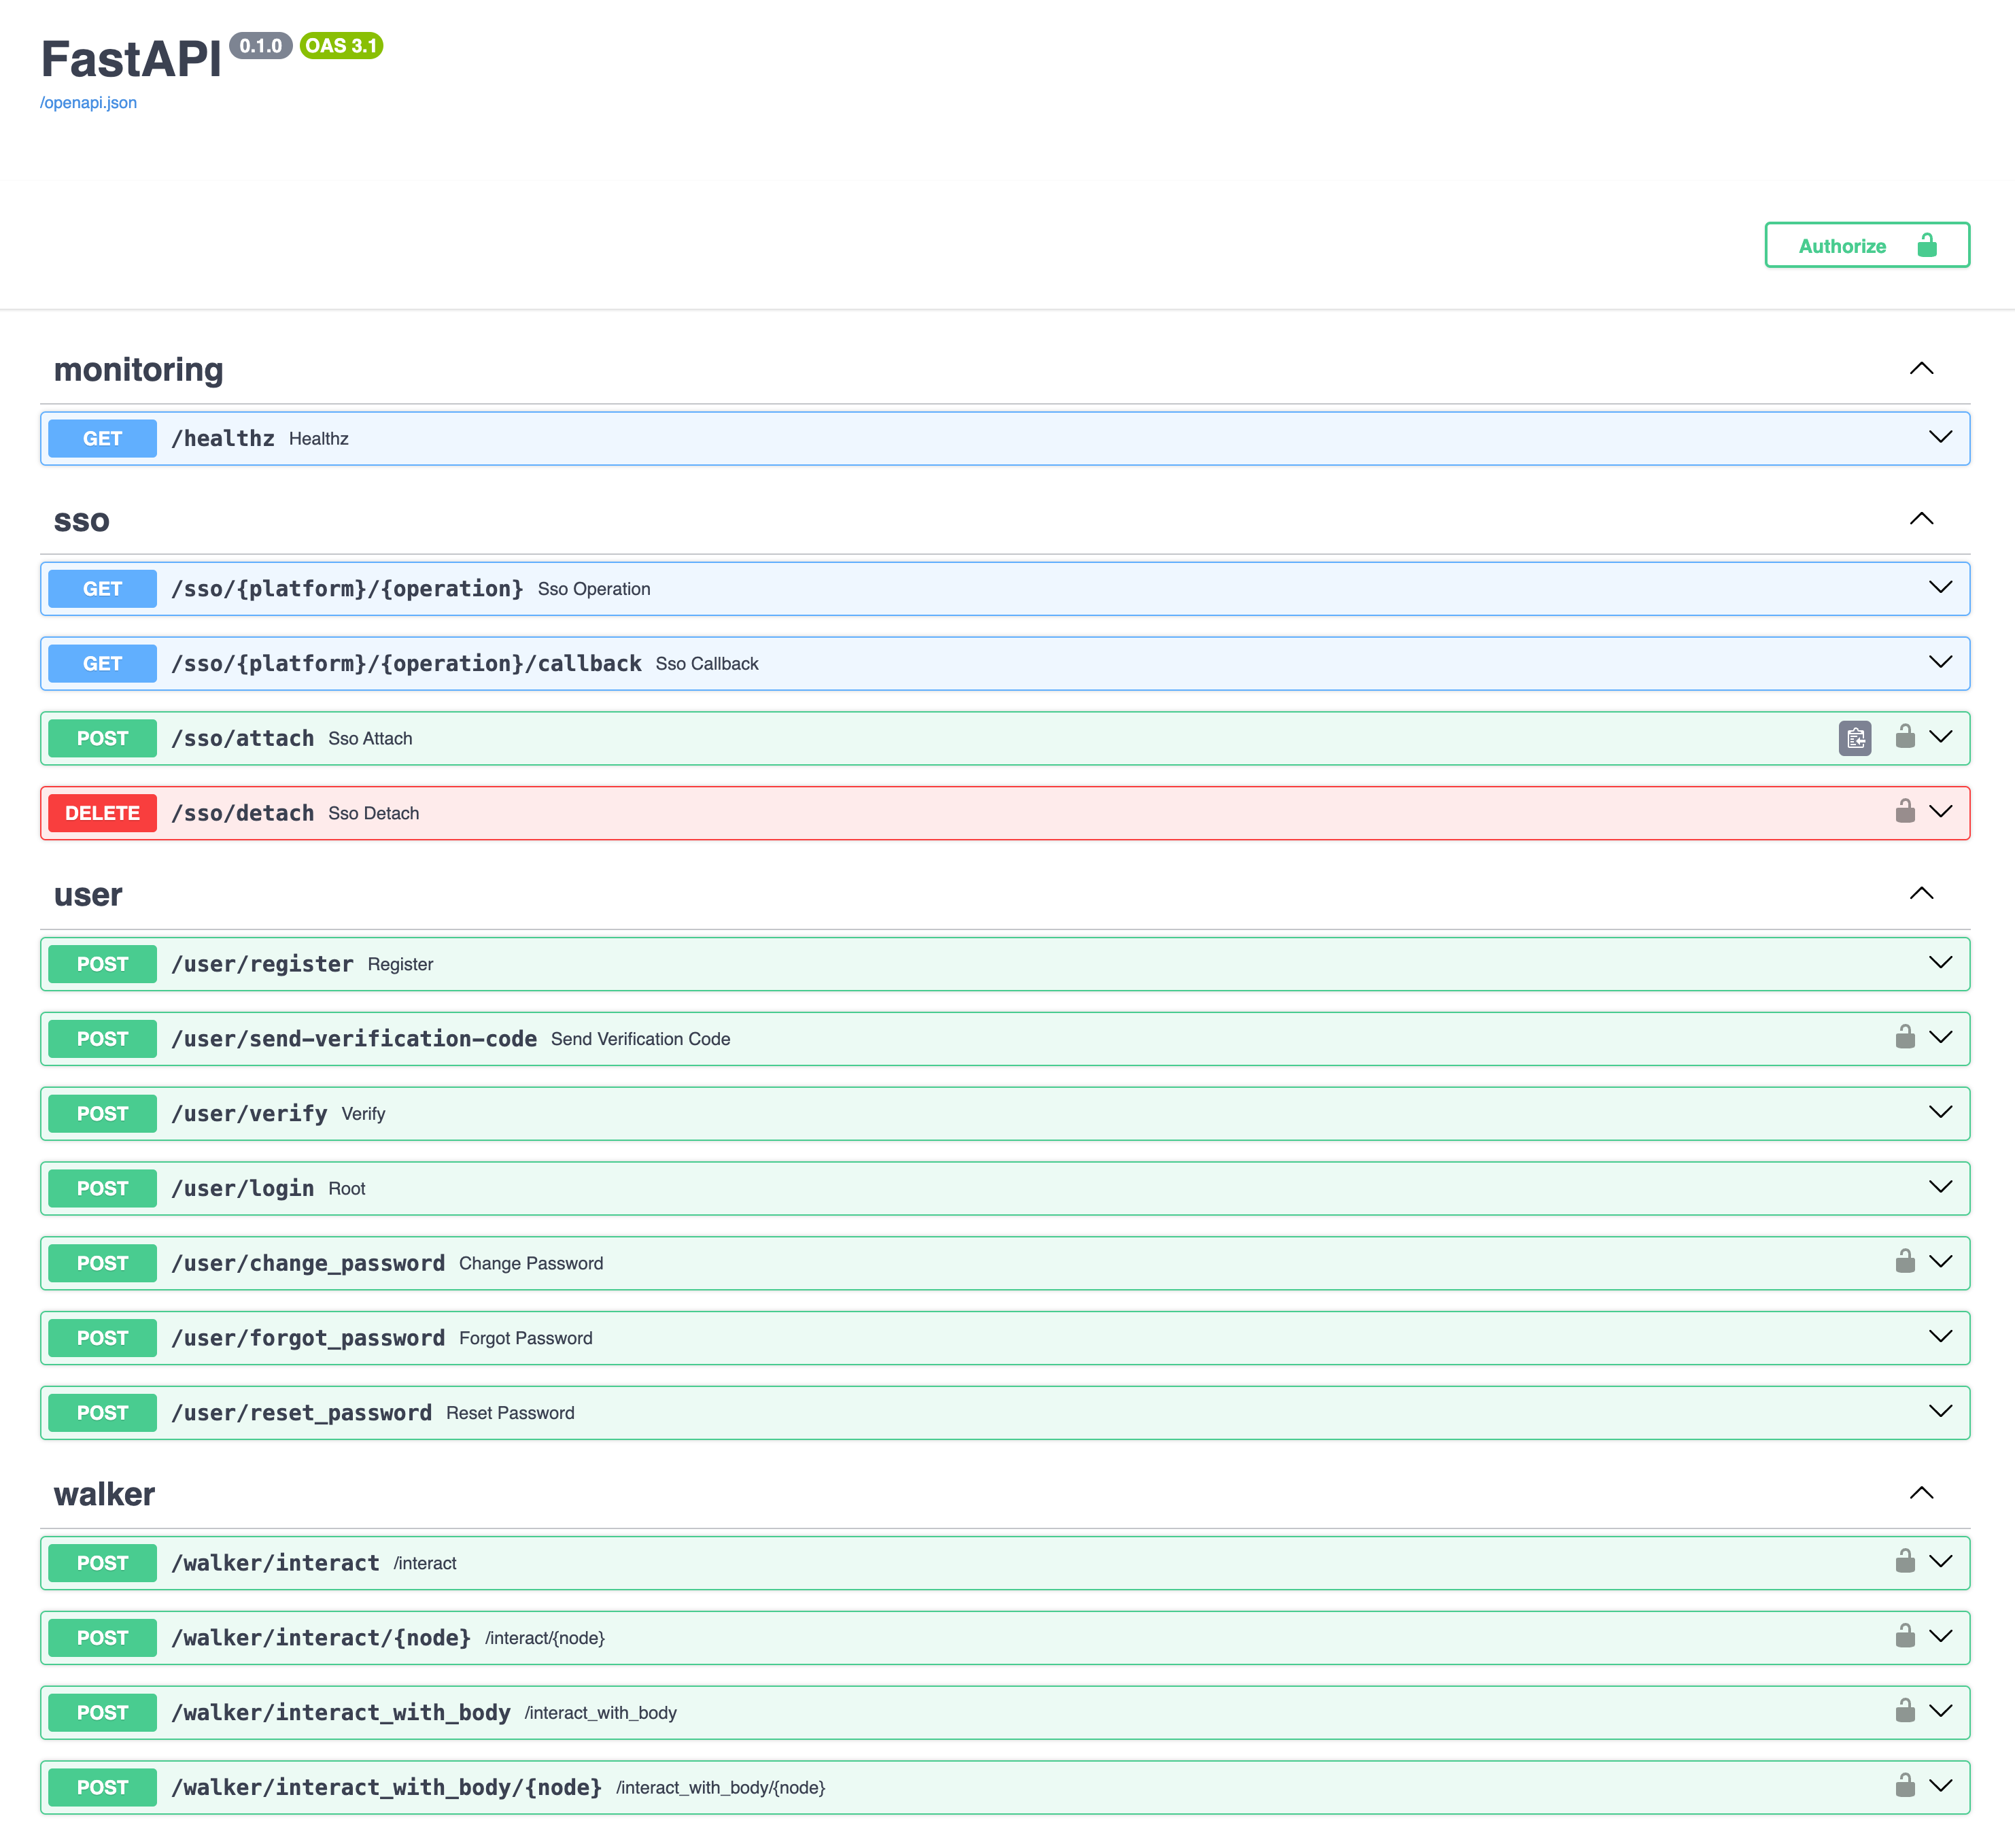Viewport: 2015px width, 1848px height.
Task: Expand chevron on /user/register row
Action: [1940, 963]
